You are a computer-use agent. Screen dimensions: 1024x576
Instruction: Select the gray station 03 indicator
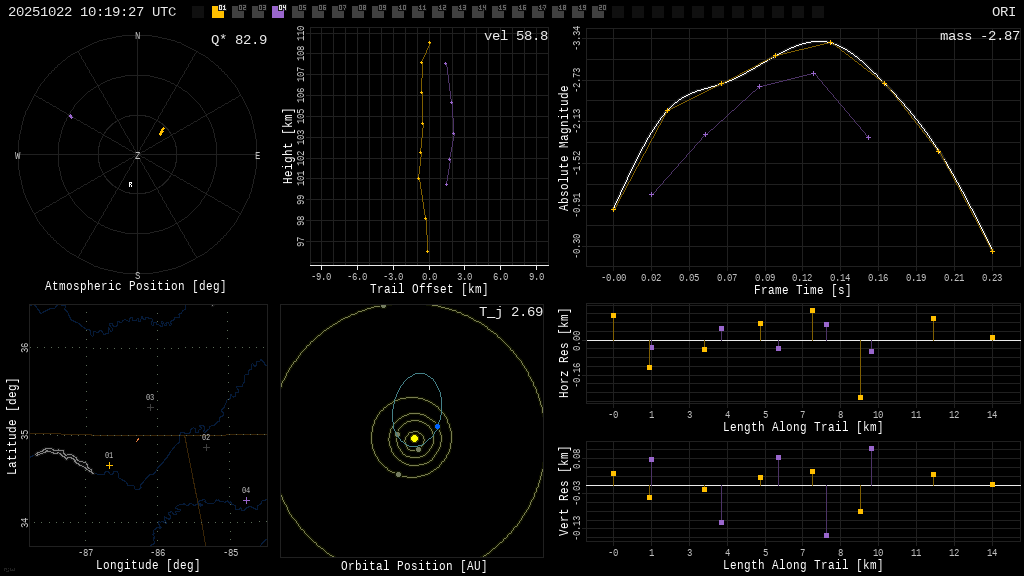(x=258, y=12)
